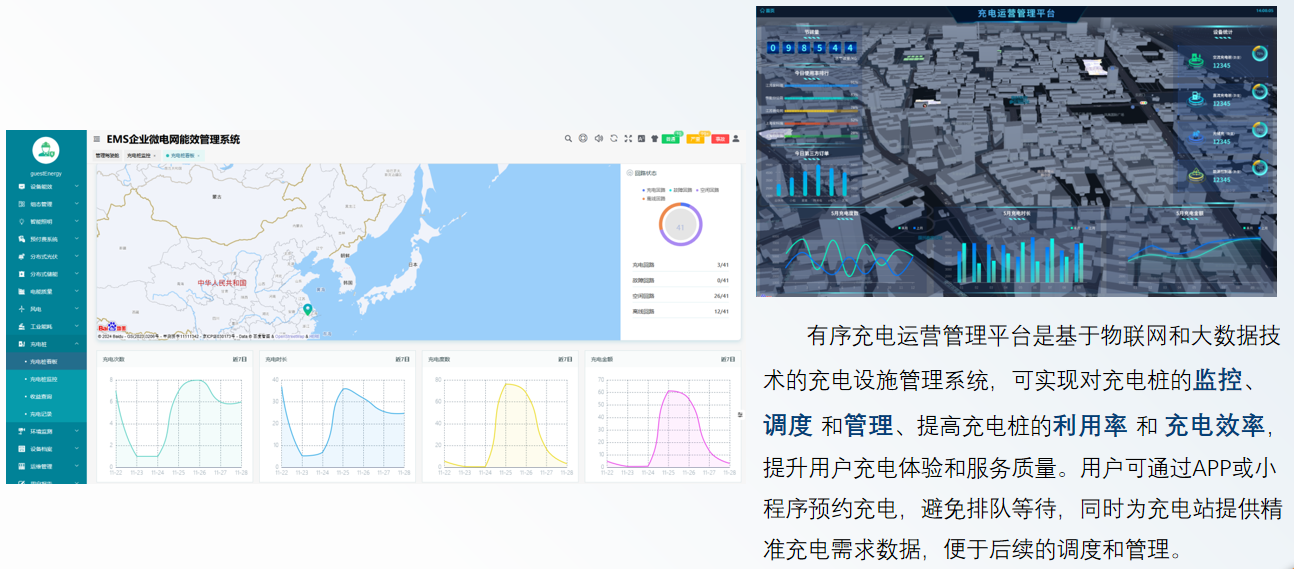The width and height of the screenshot is (1294, 569).
Task: Click the 工业能耗 sidebar icon
Action: coord(21,326)
